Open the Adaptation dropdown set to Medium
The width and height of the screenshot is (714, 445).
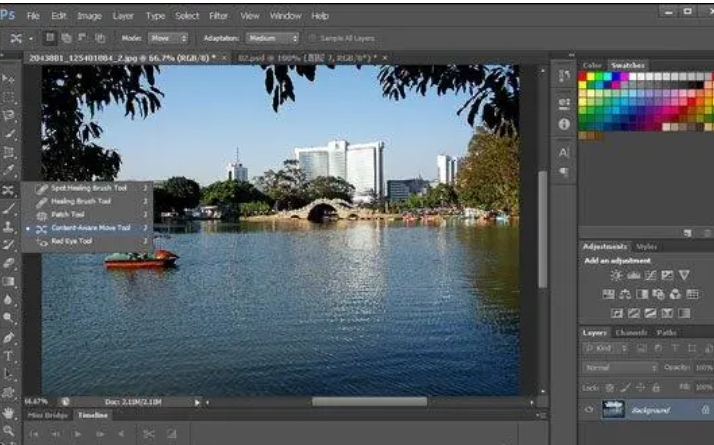click(x=273, y=38)
